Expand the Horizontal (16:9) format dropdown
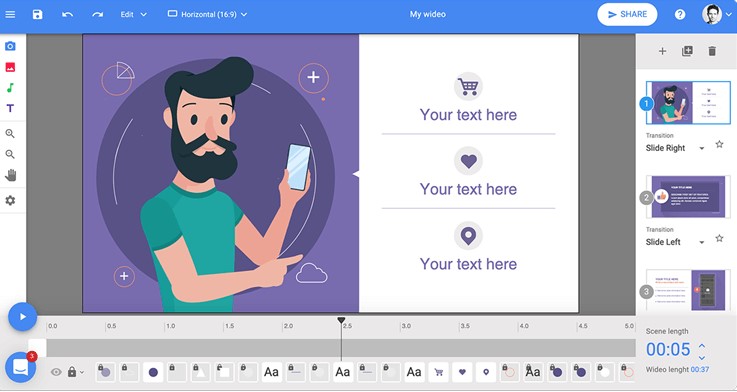 (x=208, y=15)
